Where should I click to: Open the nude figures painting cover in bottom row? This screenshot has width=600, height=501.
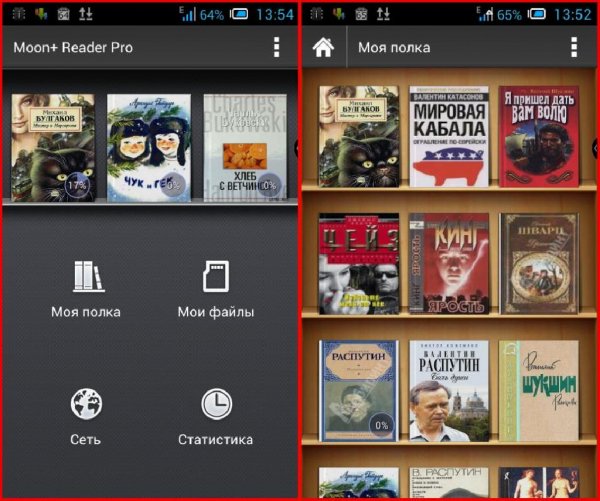(x=539, y=482)
